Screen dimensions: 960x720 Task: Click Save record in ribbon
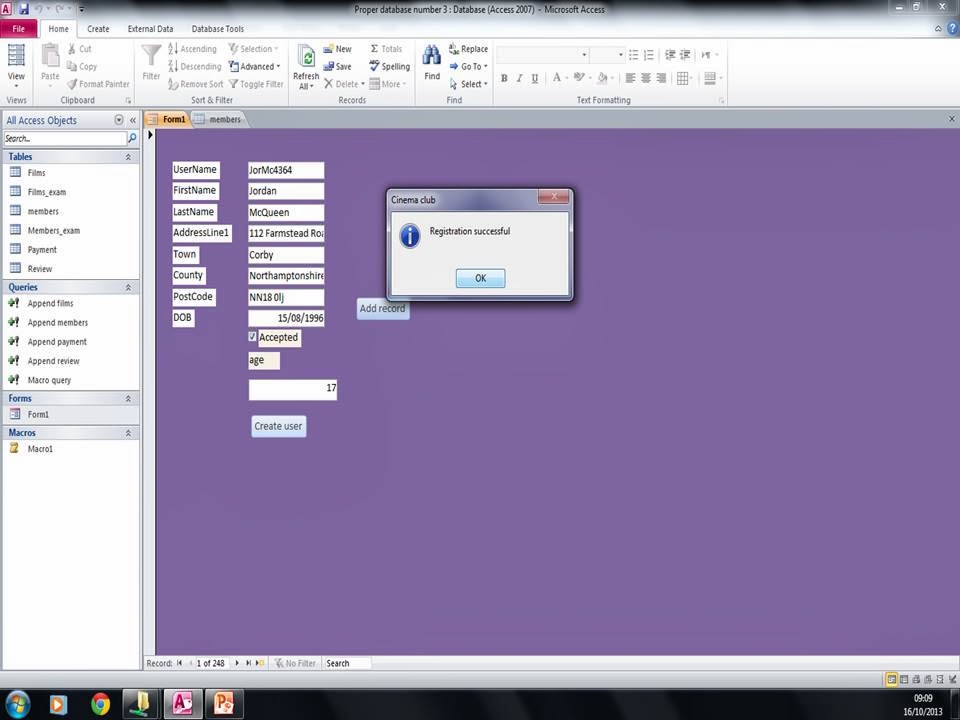[x=337, y=66]
